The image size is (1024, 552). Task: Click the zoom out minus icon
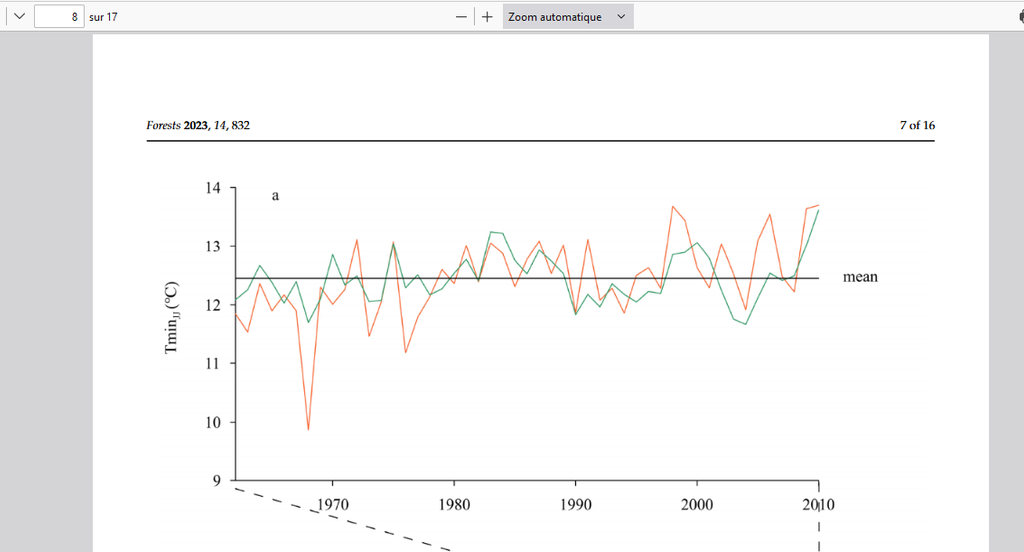pyautogui.click(x=461, y=17)
